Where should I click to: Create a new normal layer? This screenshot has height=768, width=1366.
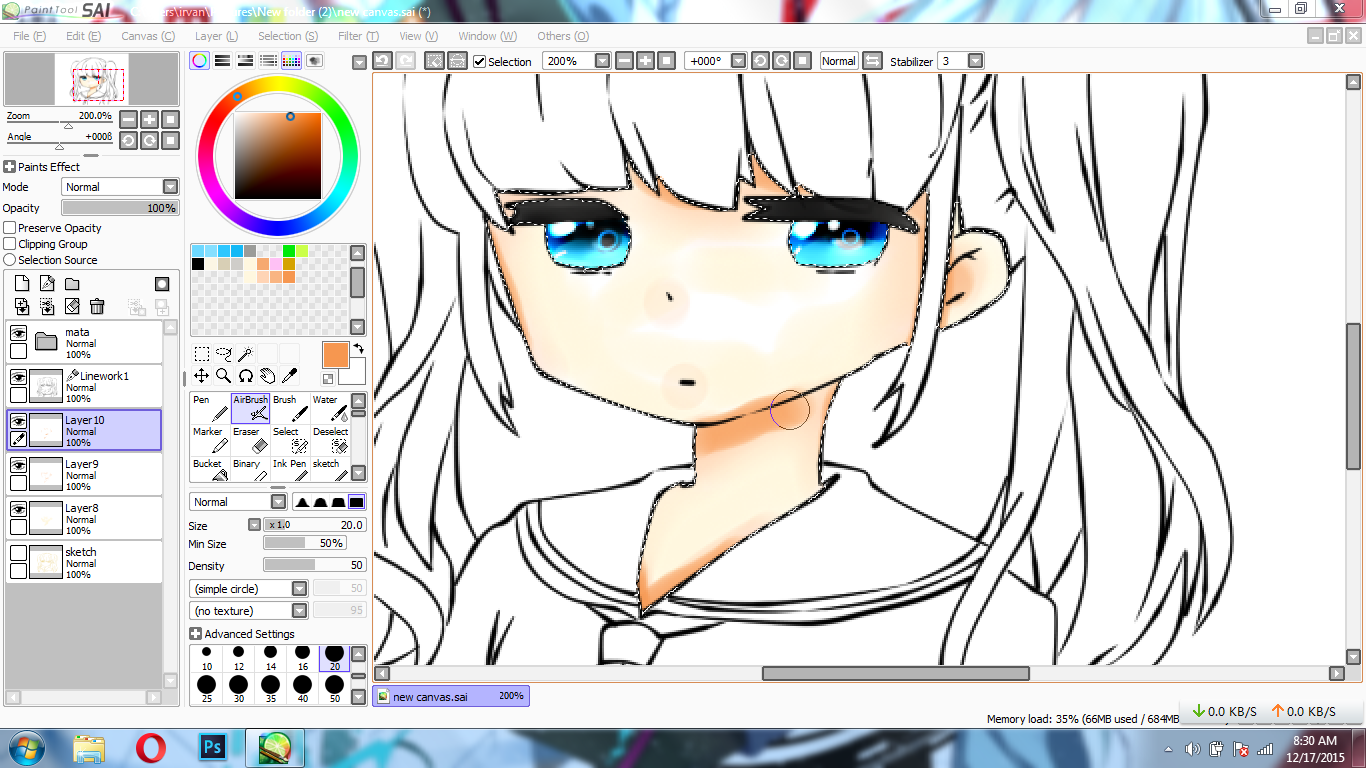click(x=22, y=284)
